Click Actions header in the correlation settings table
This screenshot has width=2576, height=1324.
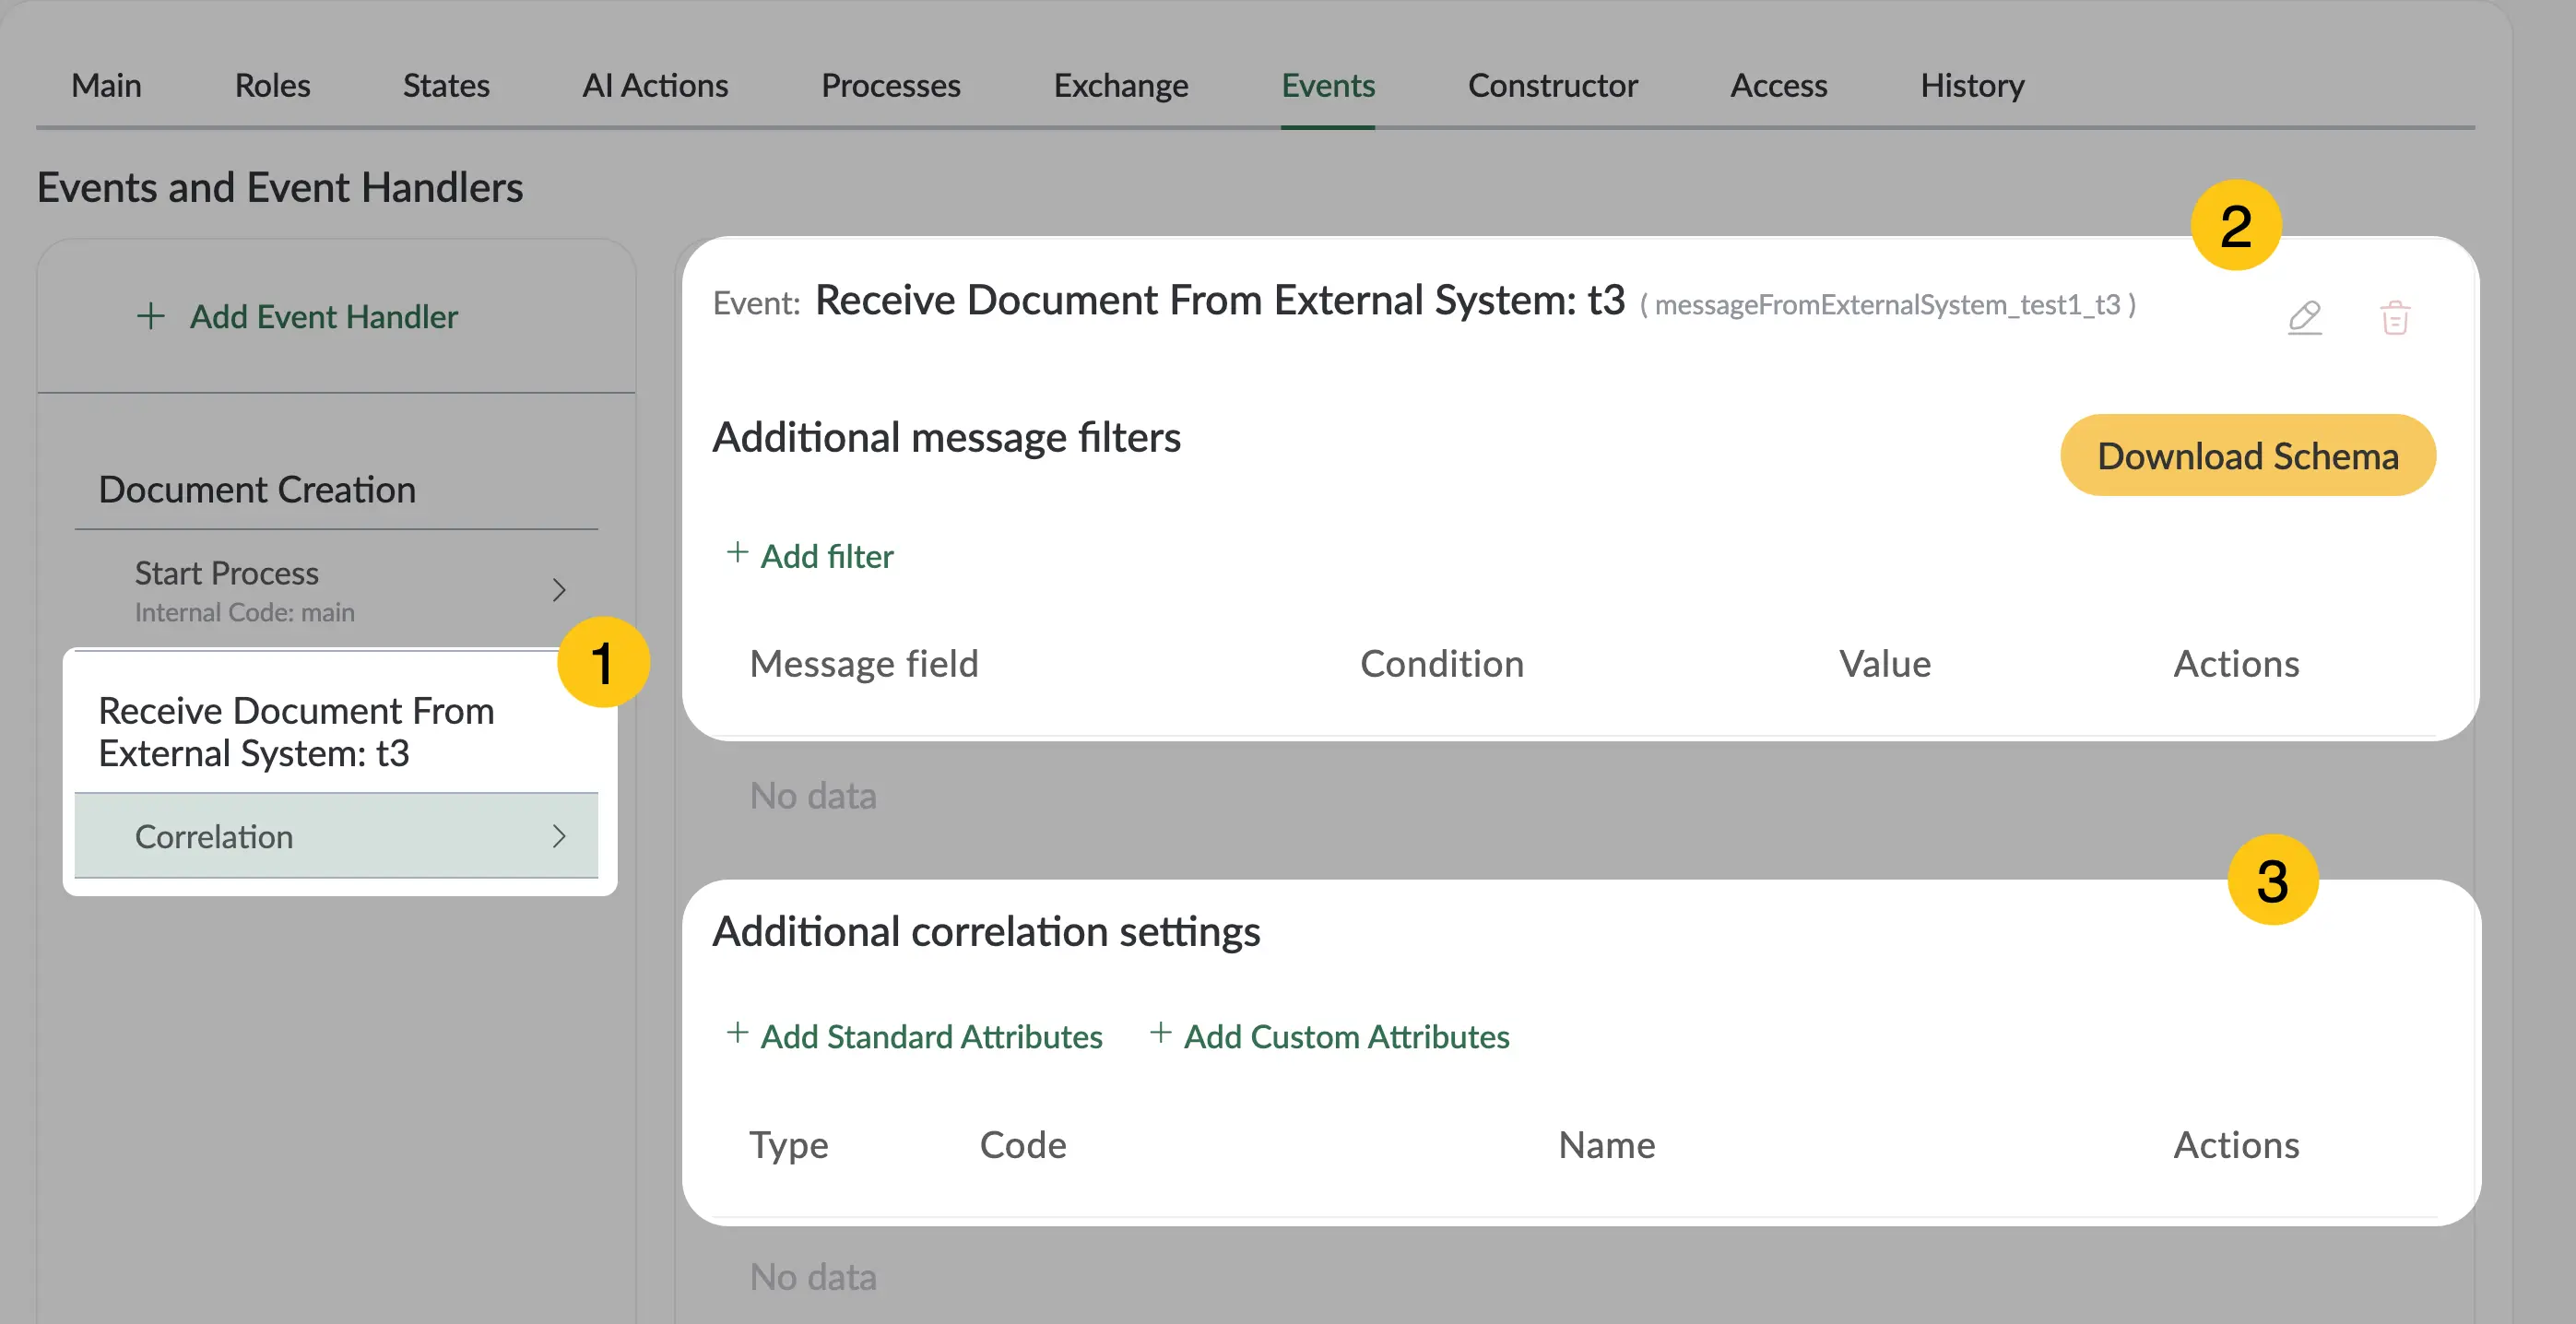point(2236,1145)
